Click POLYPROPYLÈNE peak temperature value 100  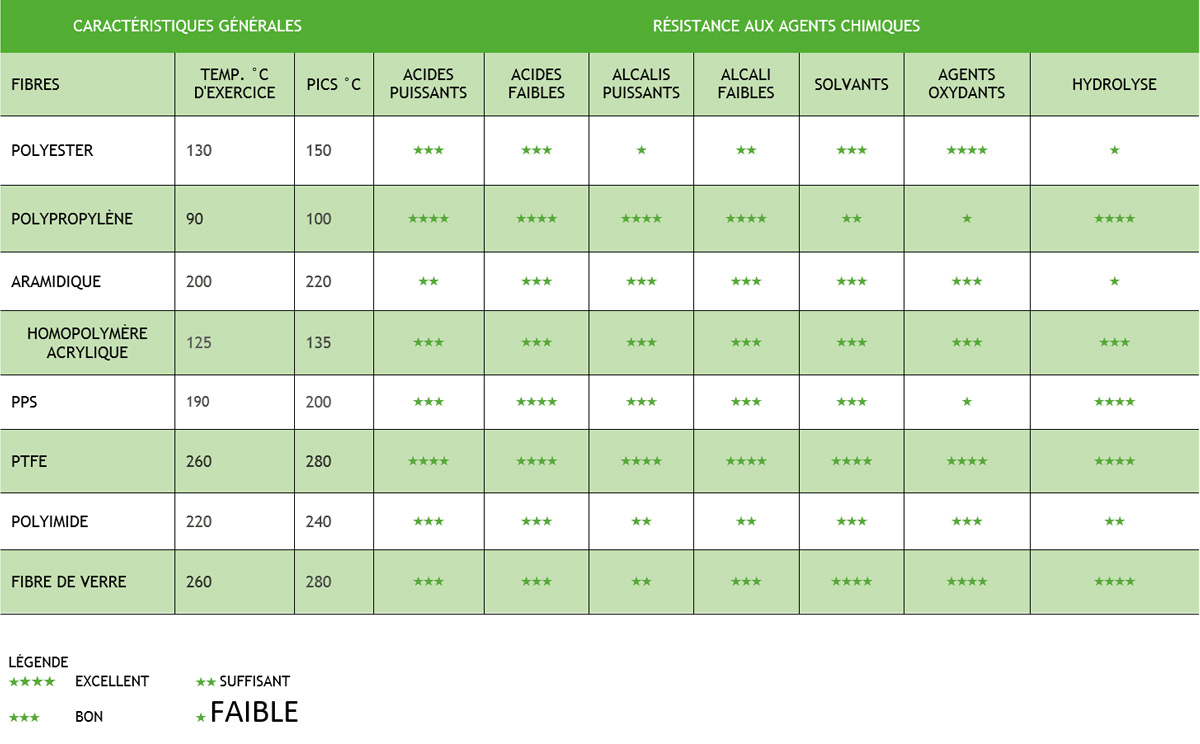(318, 219)
